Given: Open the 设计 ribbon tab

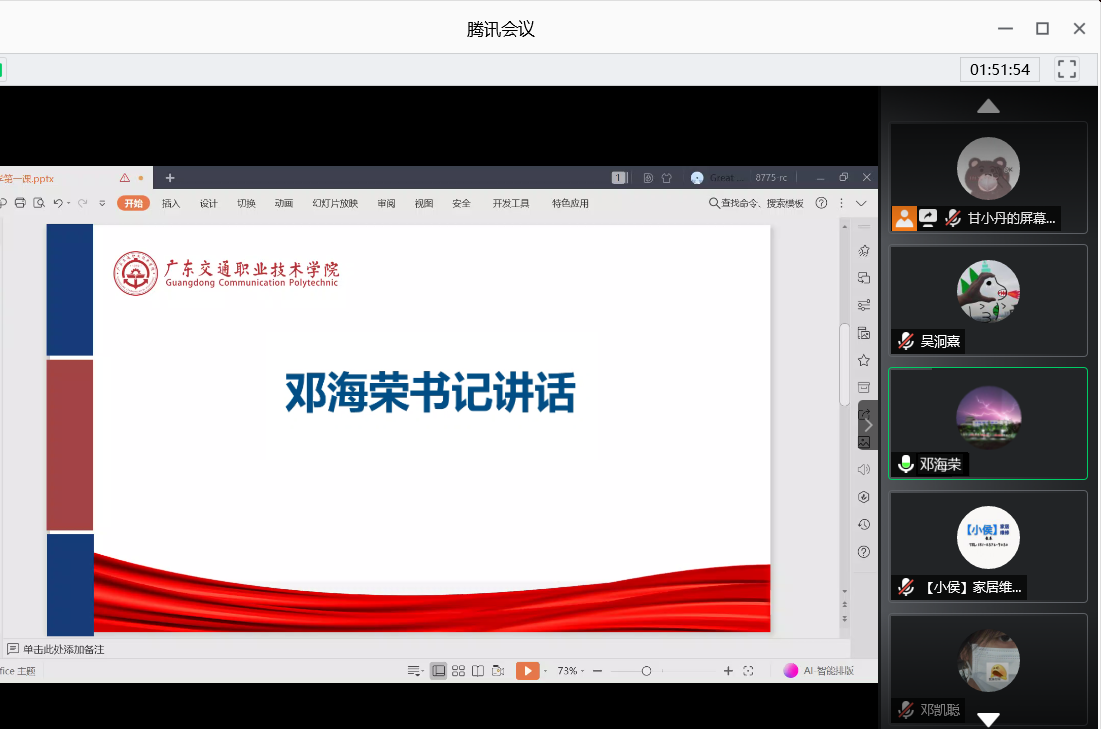Looking at the screenshot, I should pos(209,203).
